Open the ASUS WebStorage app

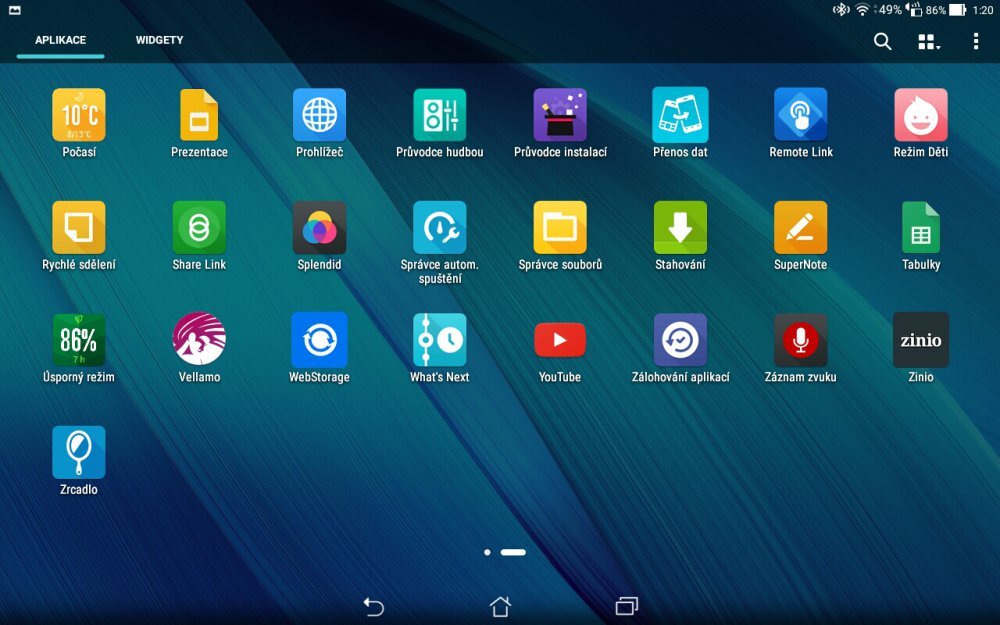(319, 340)
